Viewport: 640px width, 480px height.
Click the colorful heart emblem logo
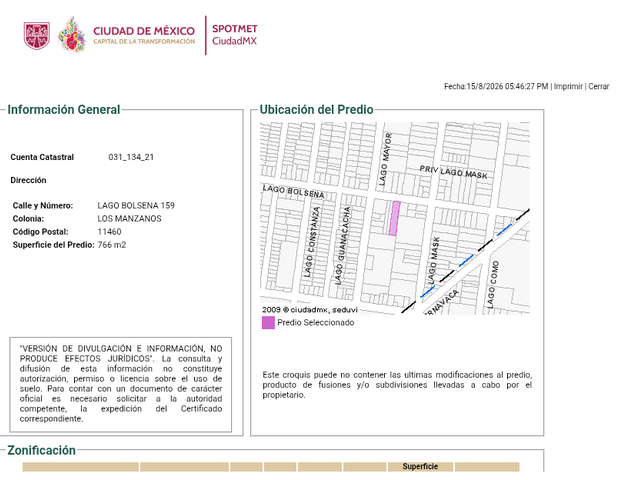(71, 35)
